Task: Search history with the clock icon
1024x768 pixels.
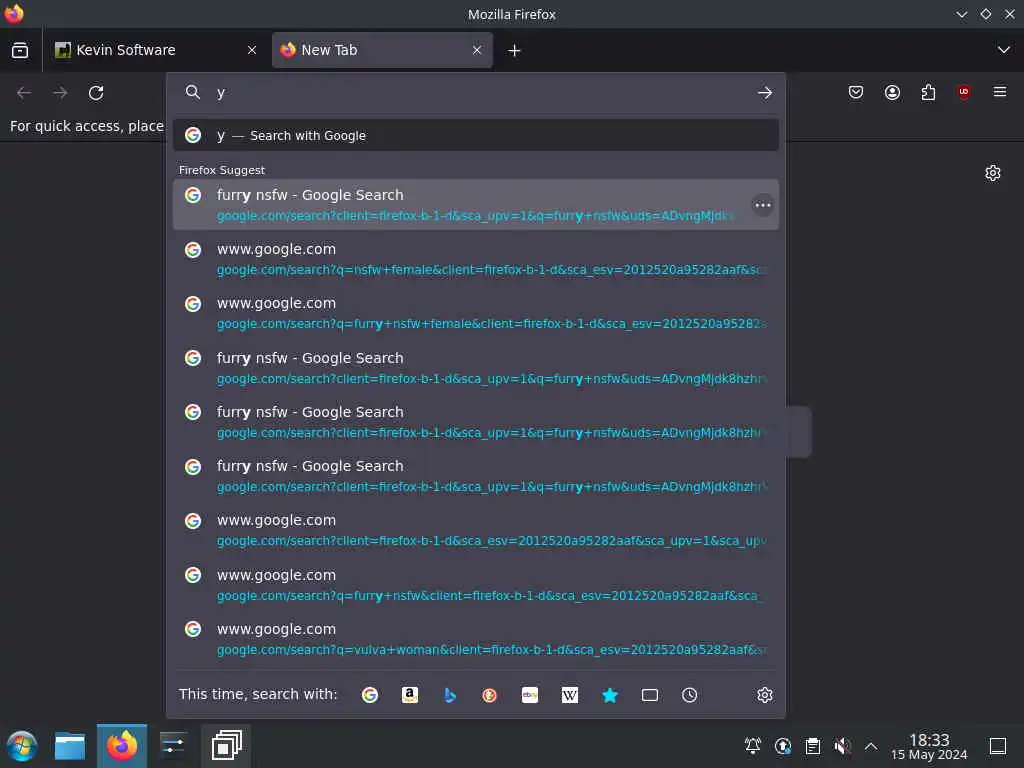Action: (690, 695)
